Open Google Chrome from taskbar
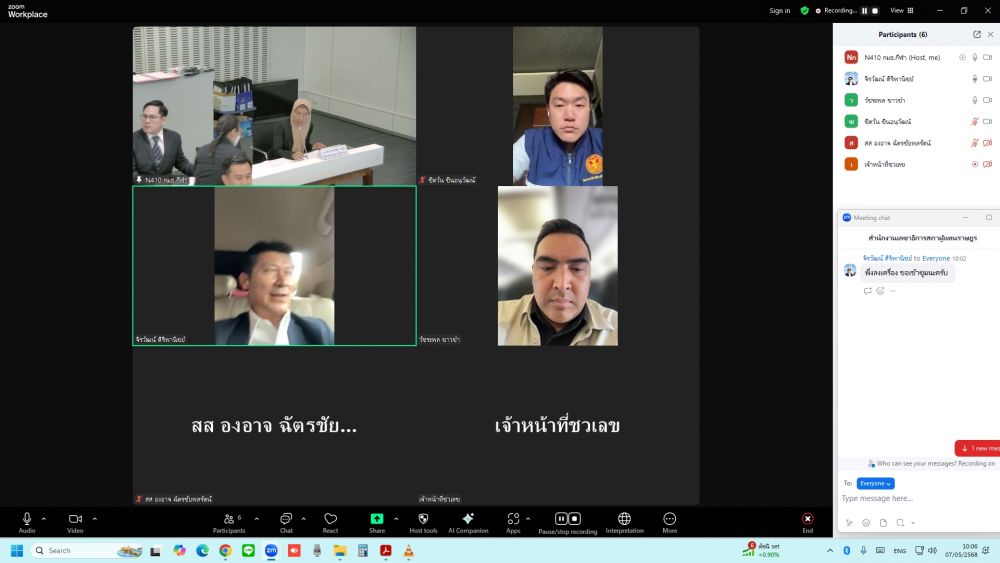1000x563 pixels. point(225,550)
